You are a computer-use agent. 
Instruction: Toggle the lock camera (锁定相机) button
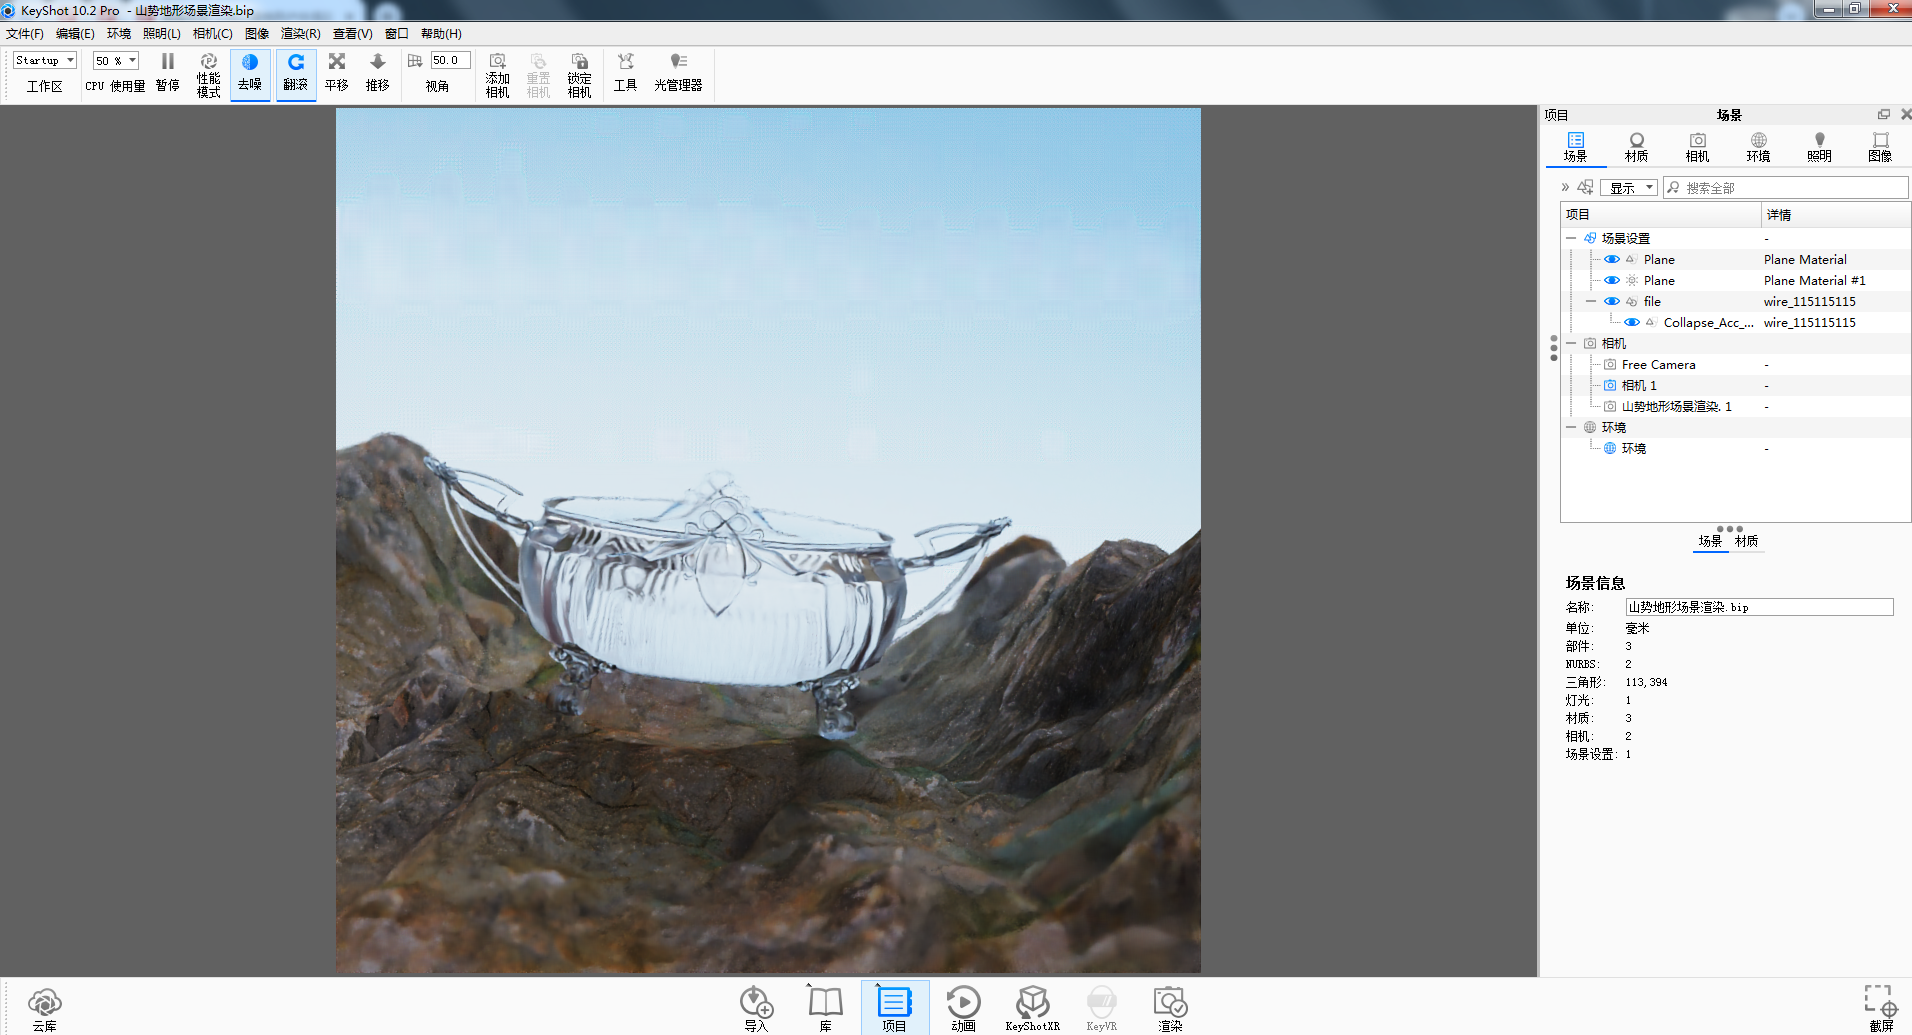(x=579, y=75)
